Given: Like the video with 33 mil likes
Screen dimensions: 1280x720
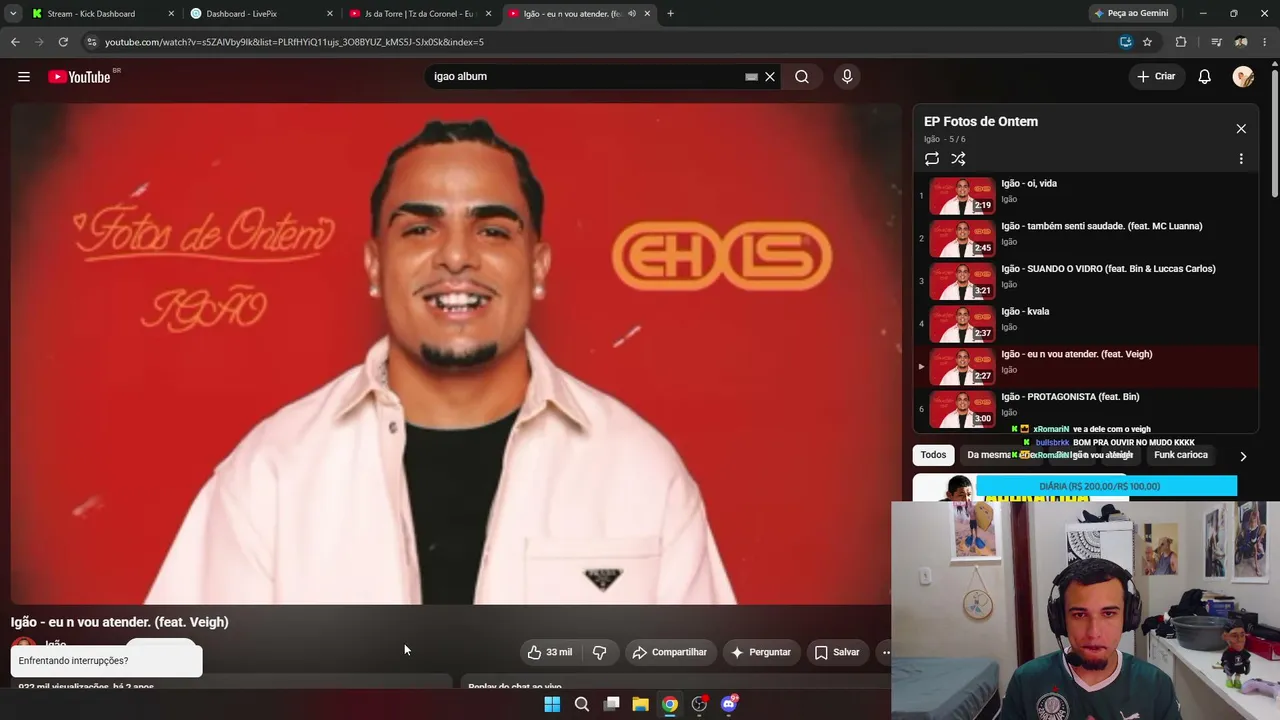Looking at the screenshot, I should 550,652.
